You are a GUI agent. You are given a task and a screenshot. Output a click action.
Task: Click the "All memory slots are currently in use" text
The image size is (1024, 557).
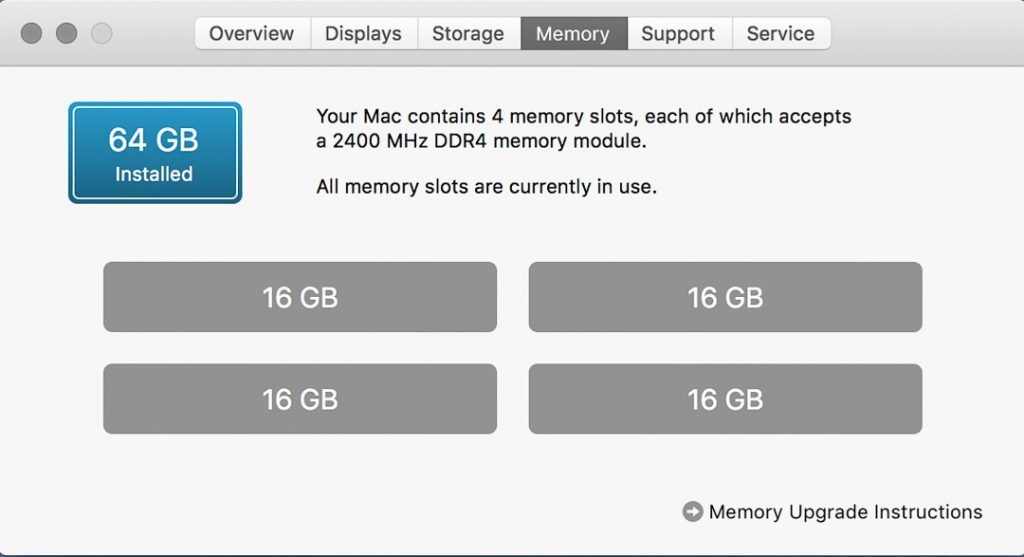tap(486, 186)
